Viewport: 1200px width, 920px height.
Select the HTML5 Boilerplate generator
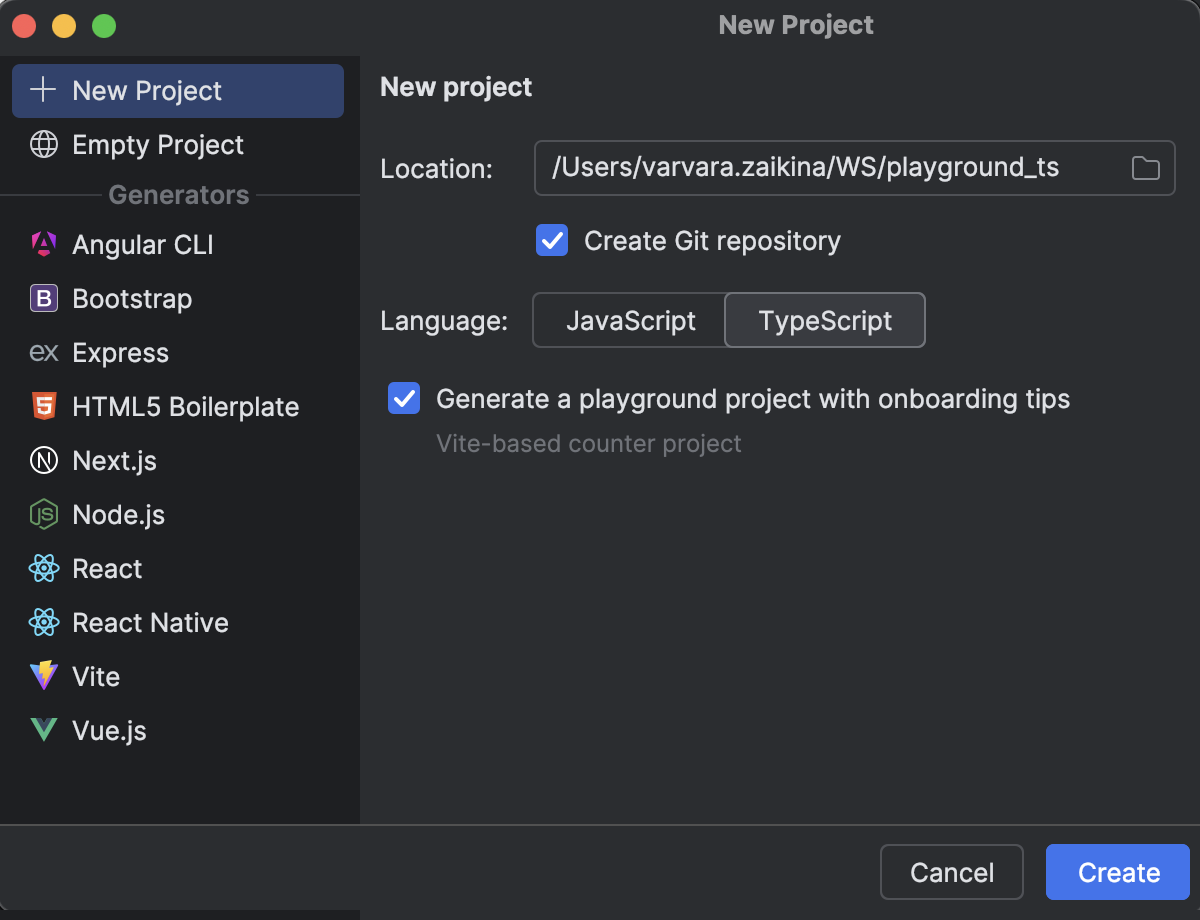(185, 406)
